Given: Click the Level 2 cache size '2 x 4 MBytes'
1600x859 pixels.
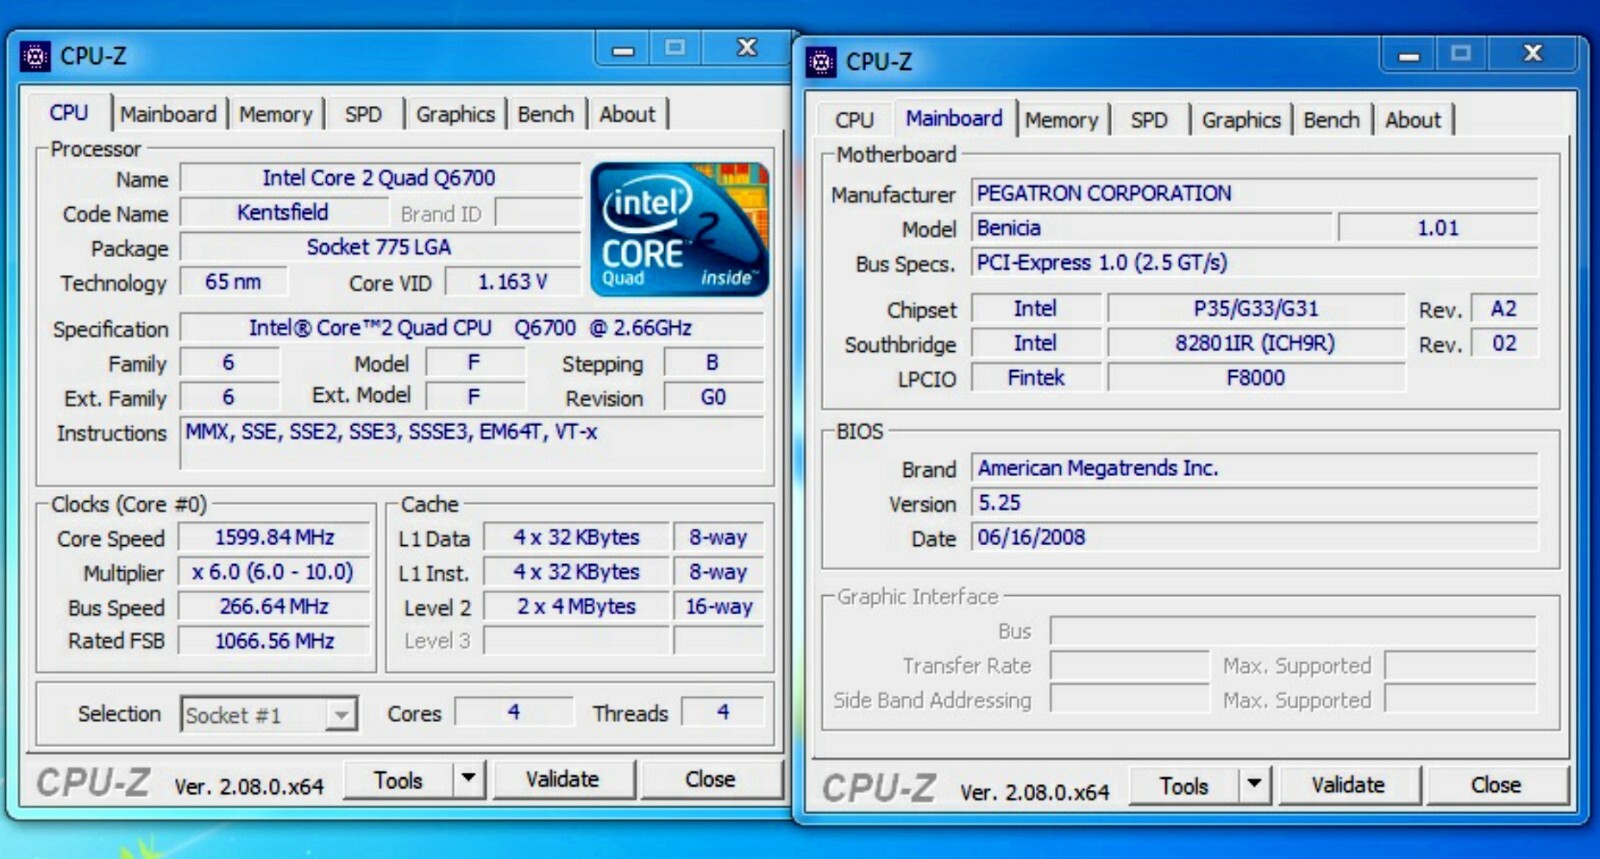Looking at the screenshot, I should [x=576, y=606].
